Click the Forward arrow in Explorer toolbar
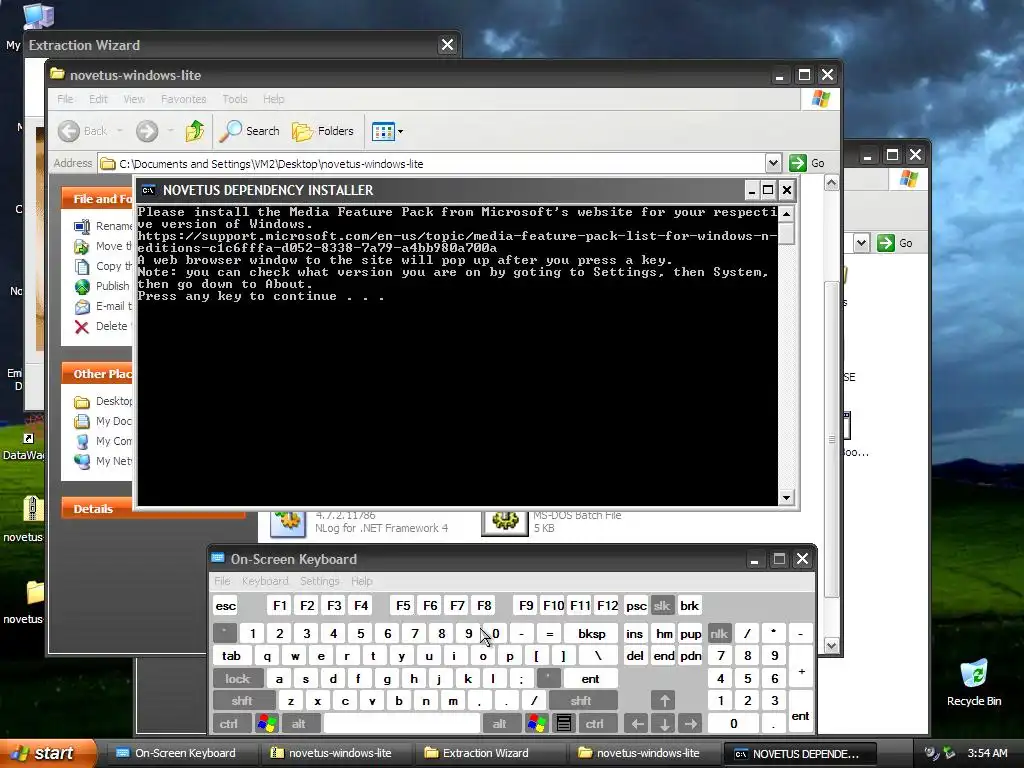The width and height of the screenshot is (1024, 768). click(x=147, y=131)
